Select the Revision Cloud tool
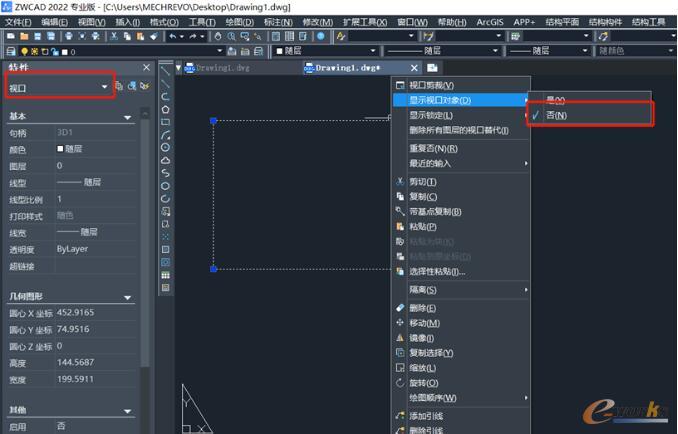 pos(165,160)
